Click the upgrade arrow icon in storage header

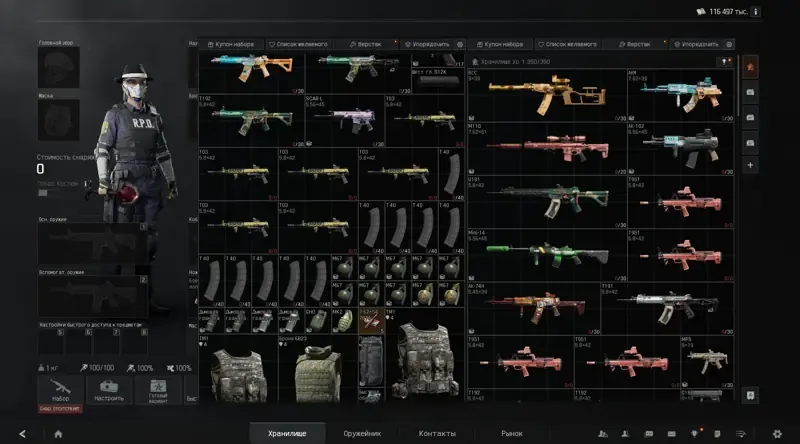click(x=724, y=61)
